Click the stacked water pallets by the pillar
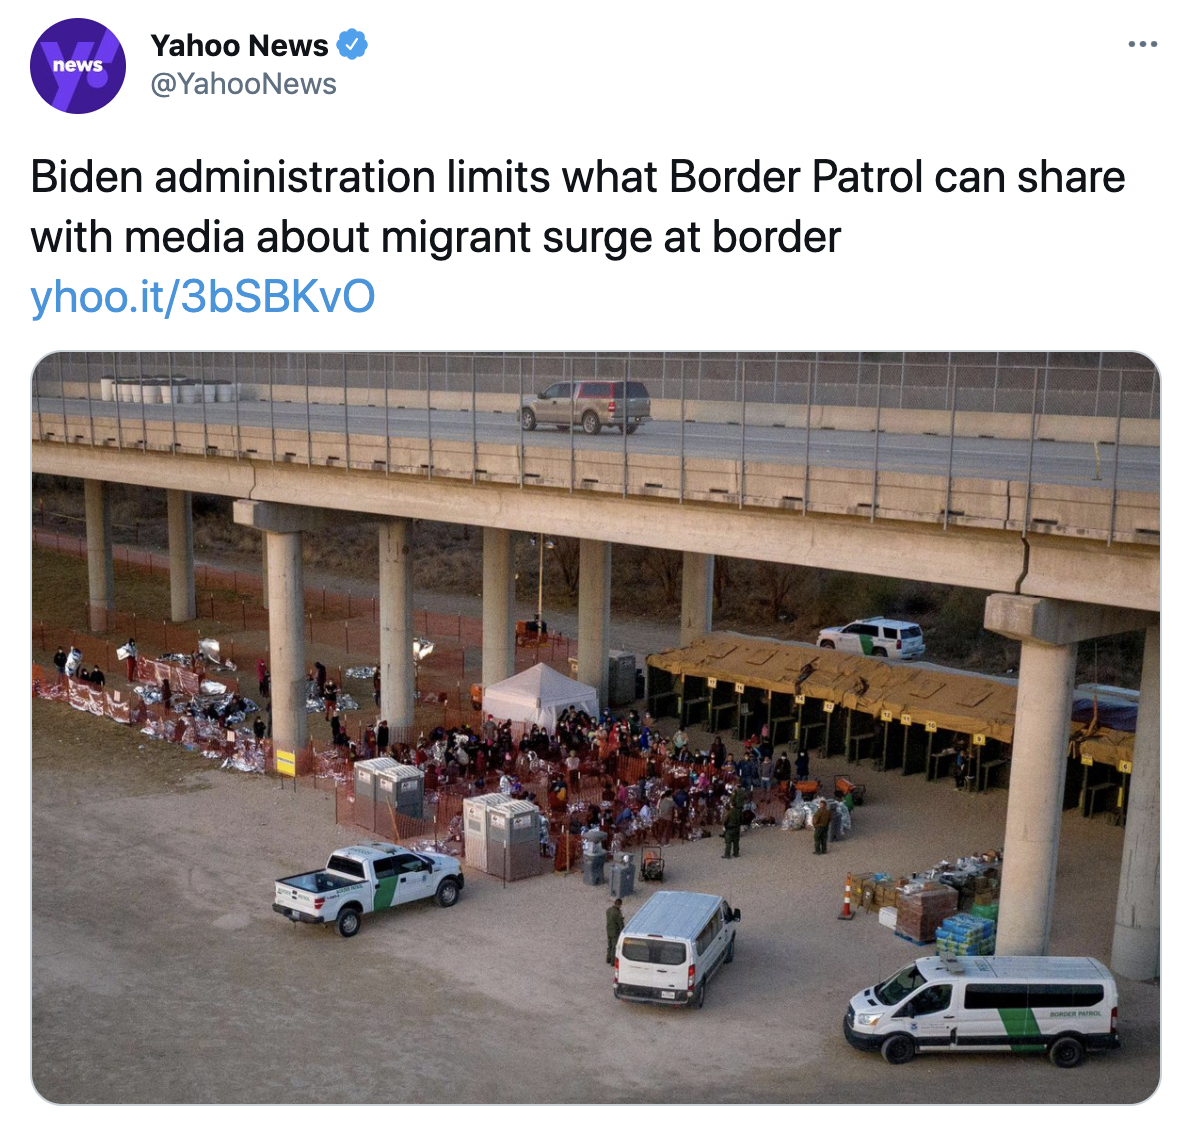This screenshot has height=1138, width=1194. pos(966,933)
